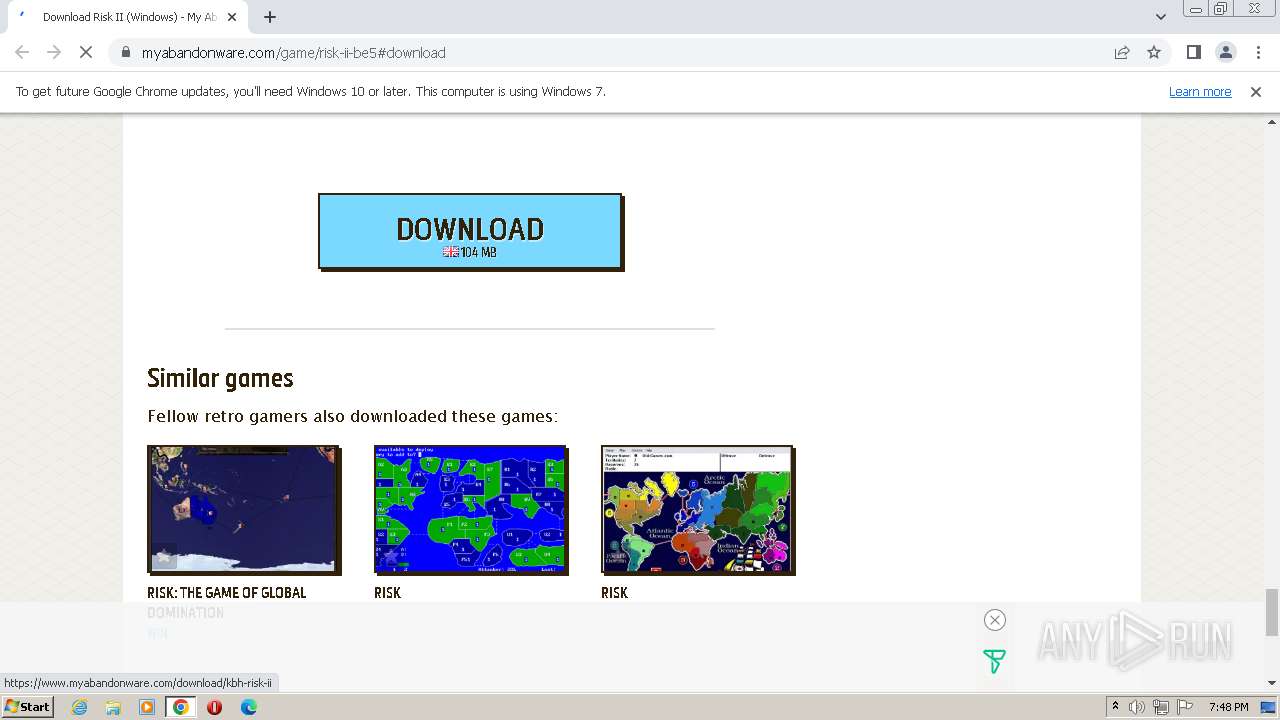The height and width of the screenshot is (720, 1280).
Task: Open the Windows Start menu
Action: point(27,706)
